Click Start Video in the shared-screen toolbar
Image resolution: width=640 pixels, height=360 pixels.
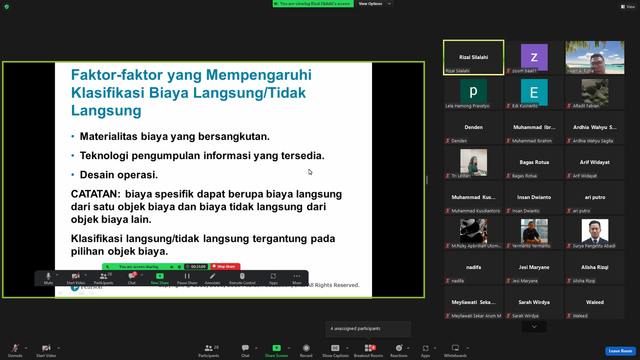click(76, 278)
